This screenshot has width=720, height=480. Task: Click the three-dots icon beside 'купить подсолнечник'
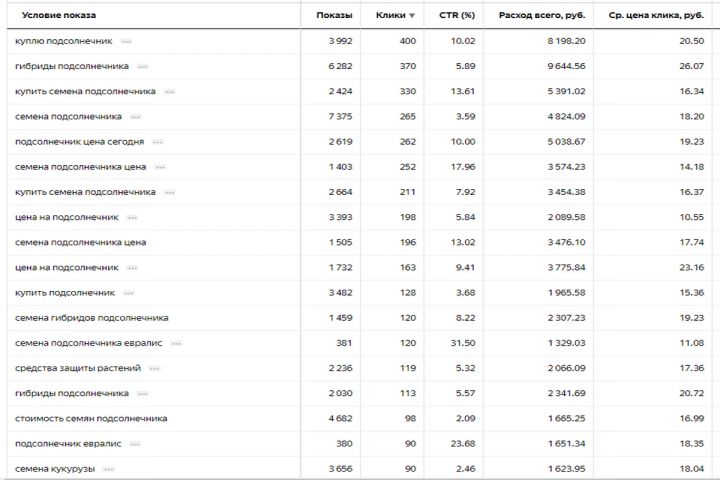coord(128,293)
